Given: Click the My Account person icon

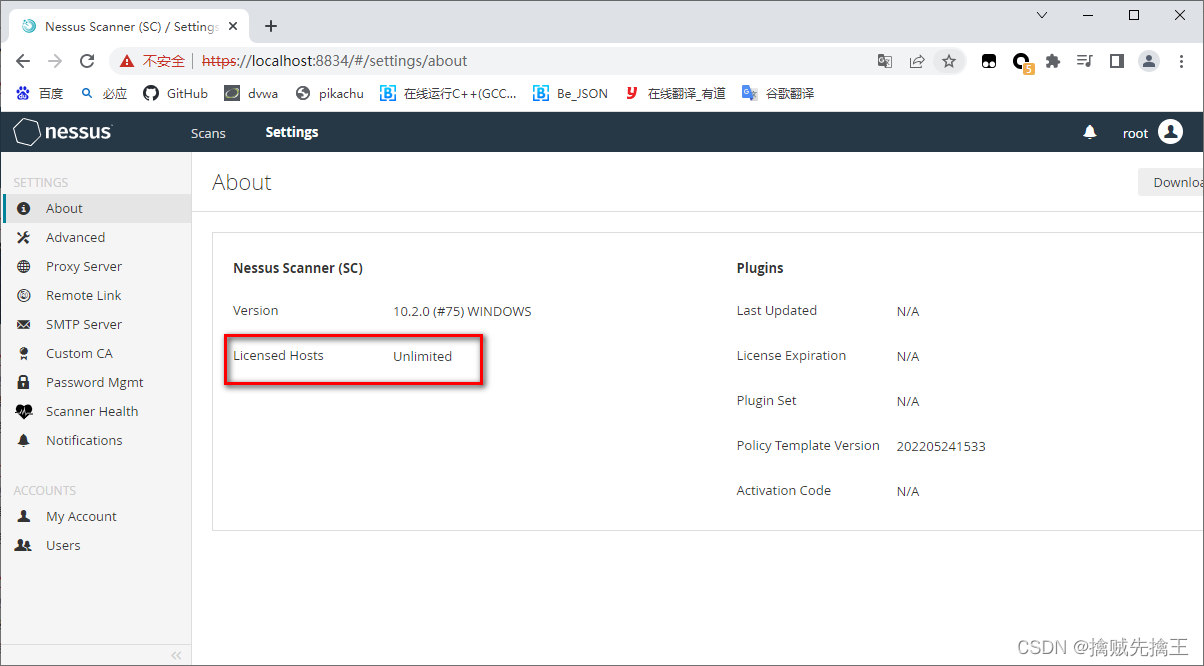Looking at the screenshot, I should [x=24, y=517].
